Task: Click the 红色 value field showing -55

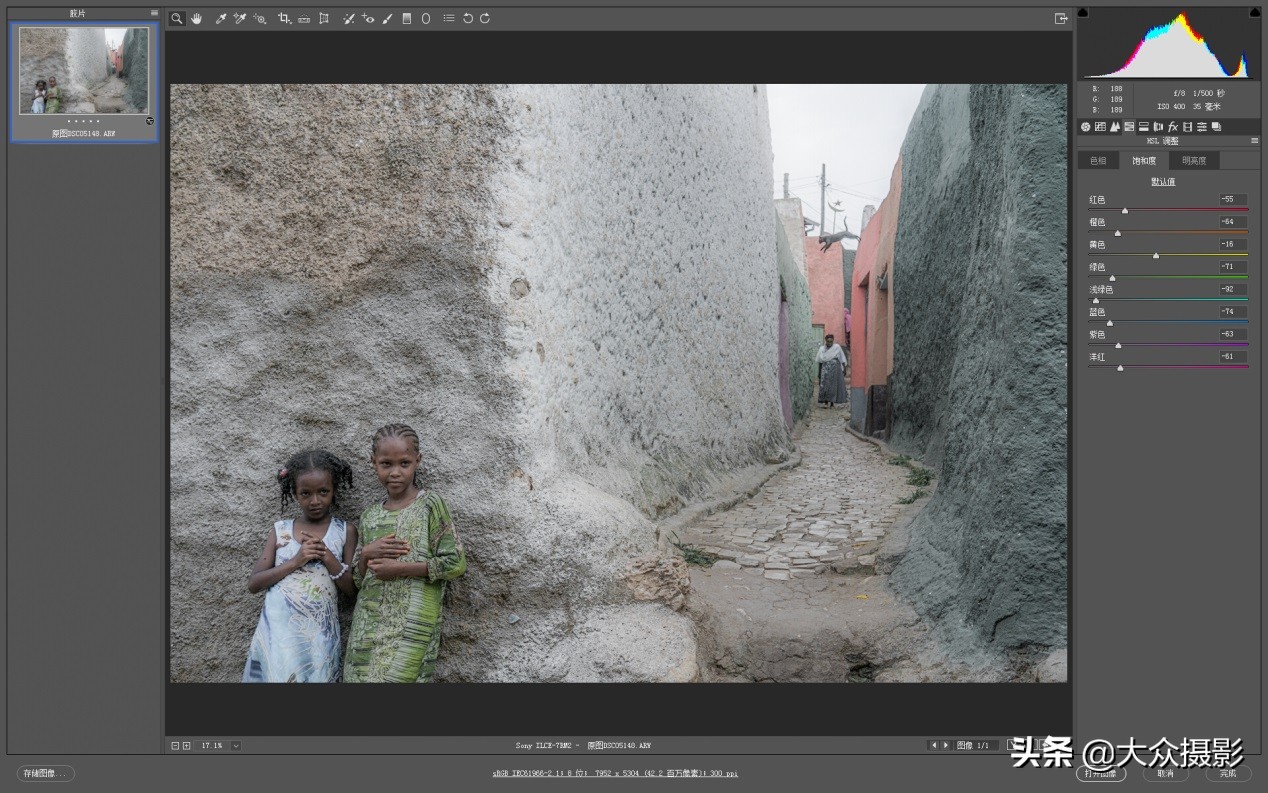Action: point(1233,199)
